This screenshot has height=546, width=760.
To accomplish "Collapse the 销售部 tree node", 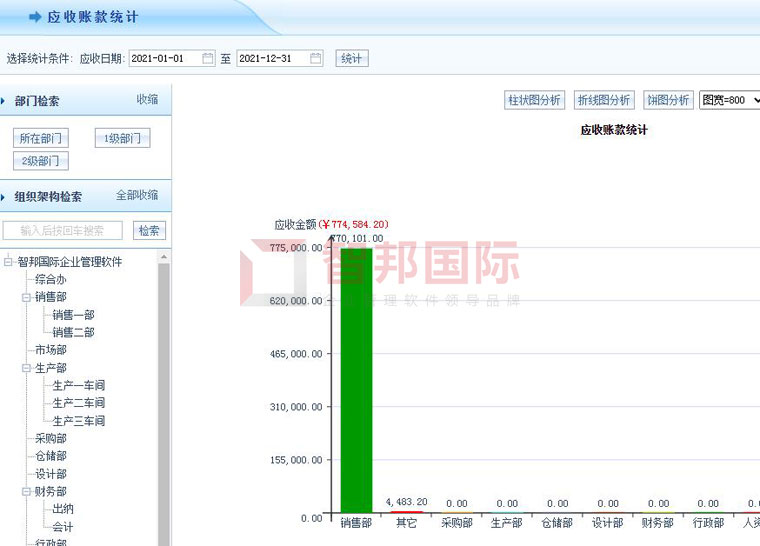I will click(26, 297).
